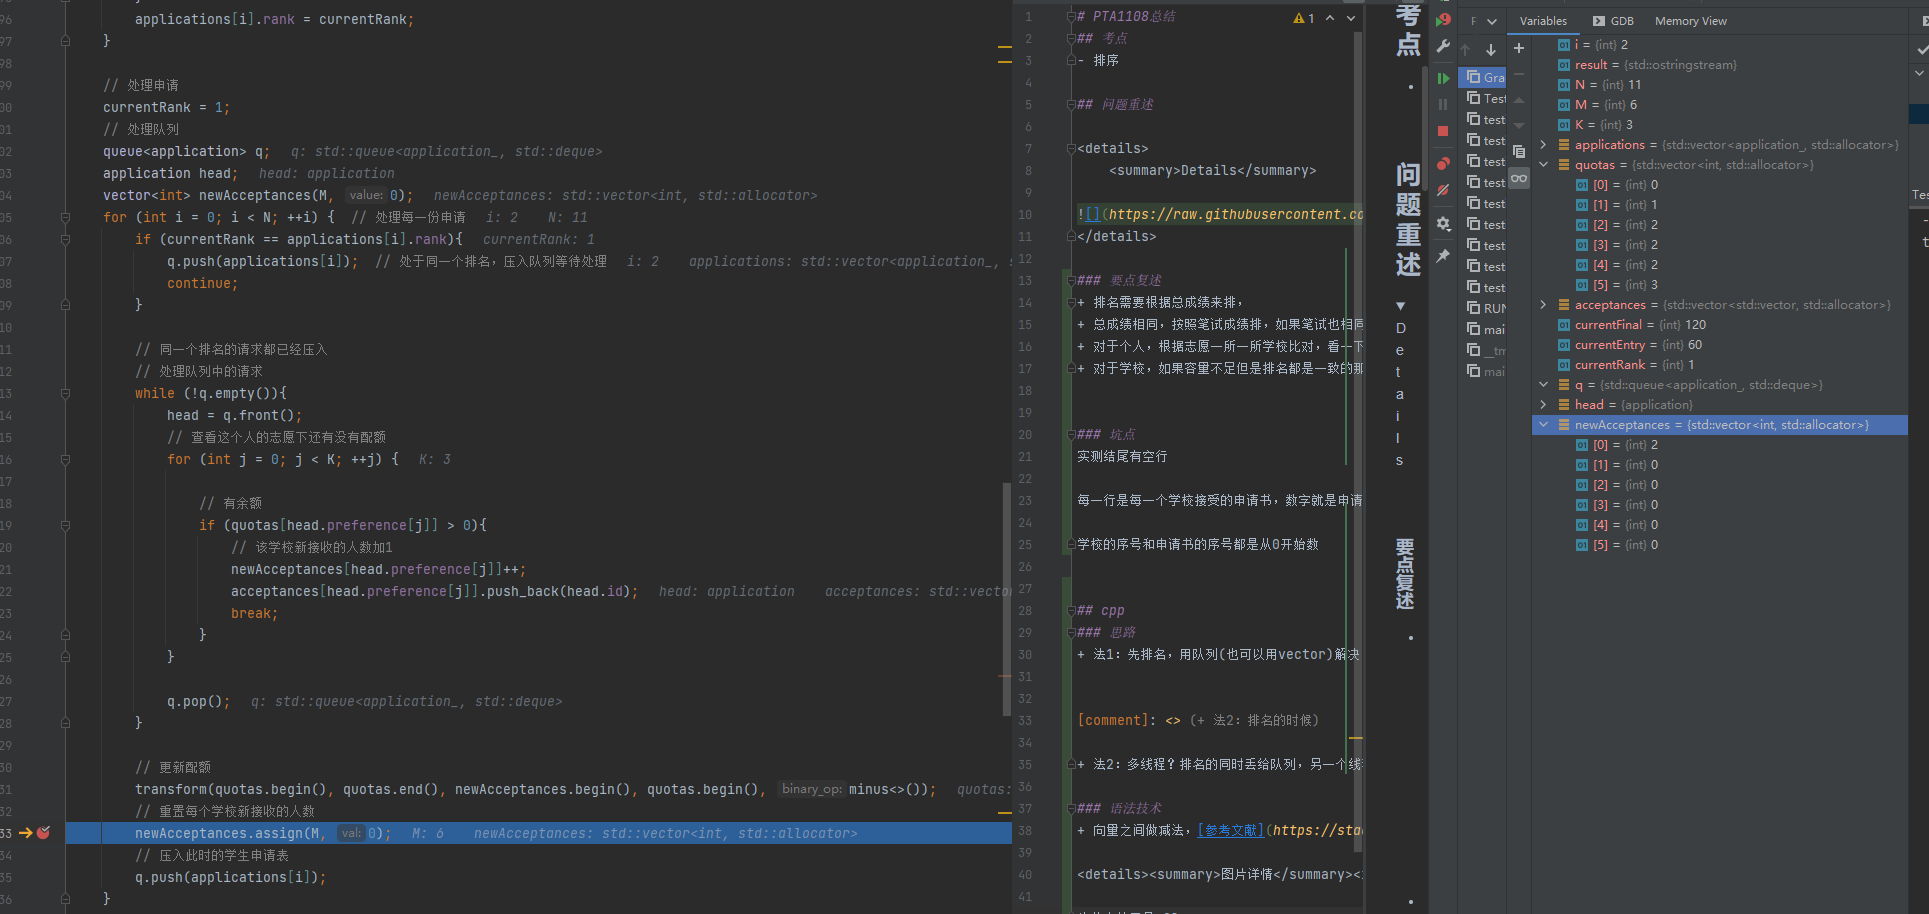Click 'currentRank = 1;' code line
This screenshot has height=914, width=1929.
tap(166, 107)
